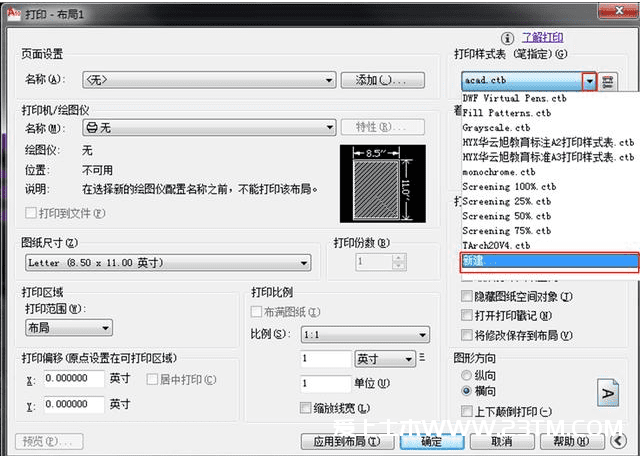
Task: Confirm printing with the 确定 button
Action: (432, 441)
